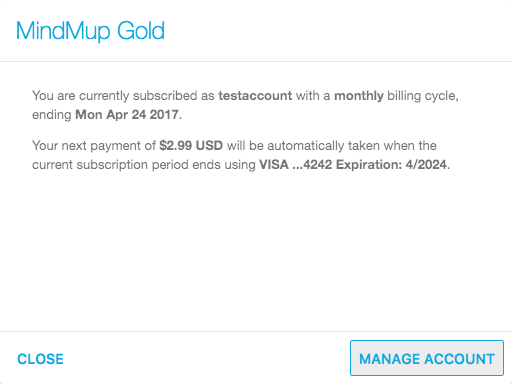Close the dialog with the CLOSE link
The height and width of the screenshot is (384, 512).
[40, 359]
